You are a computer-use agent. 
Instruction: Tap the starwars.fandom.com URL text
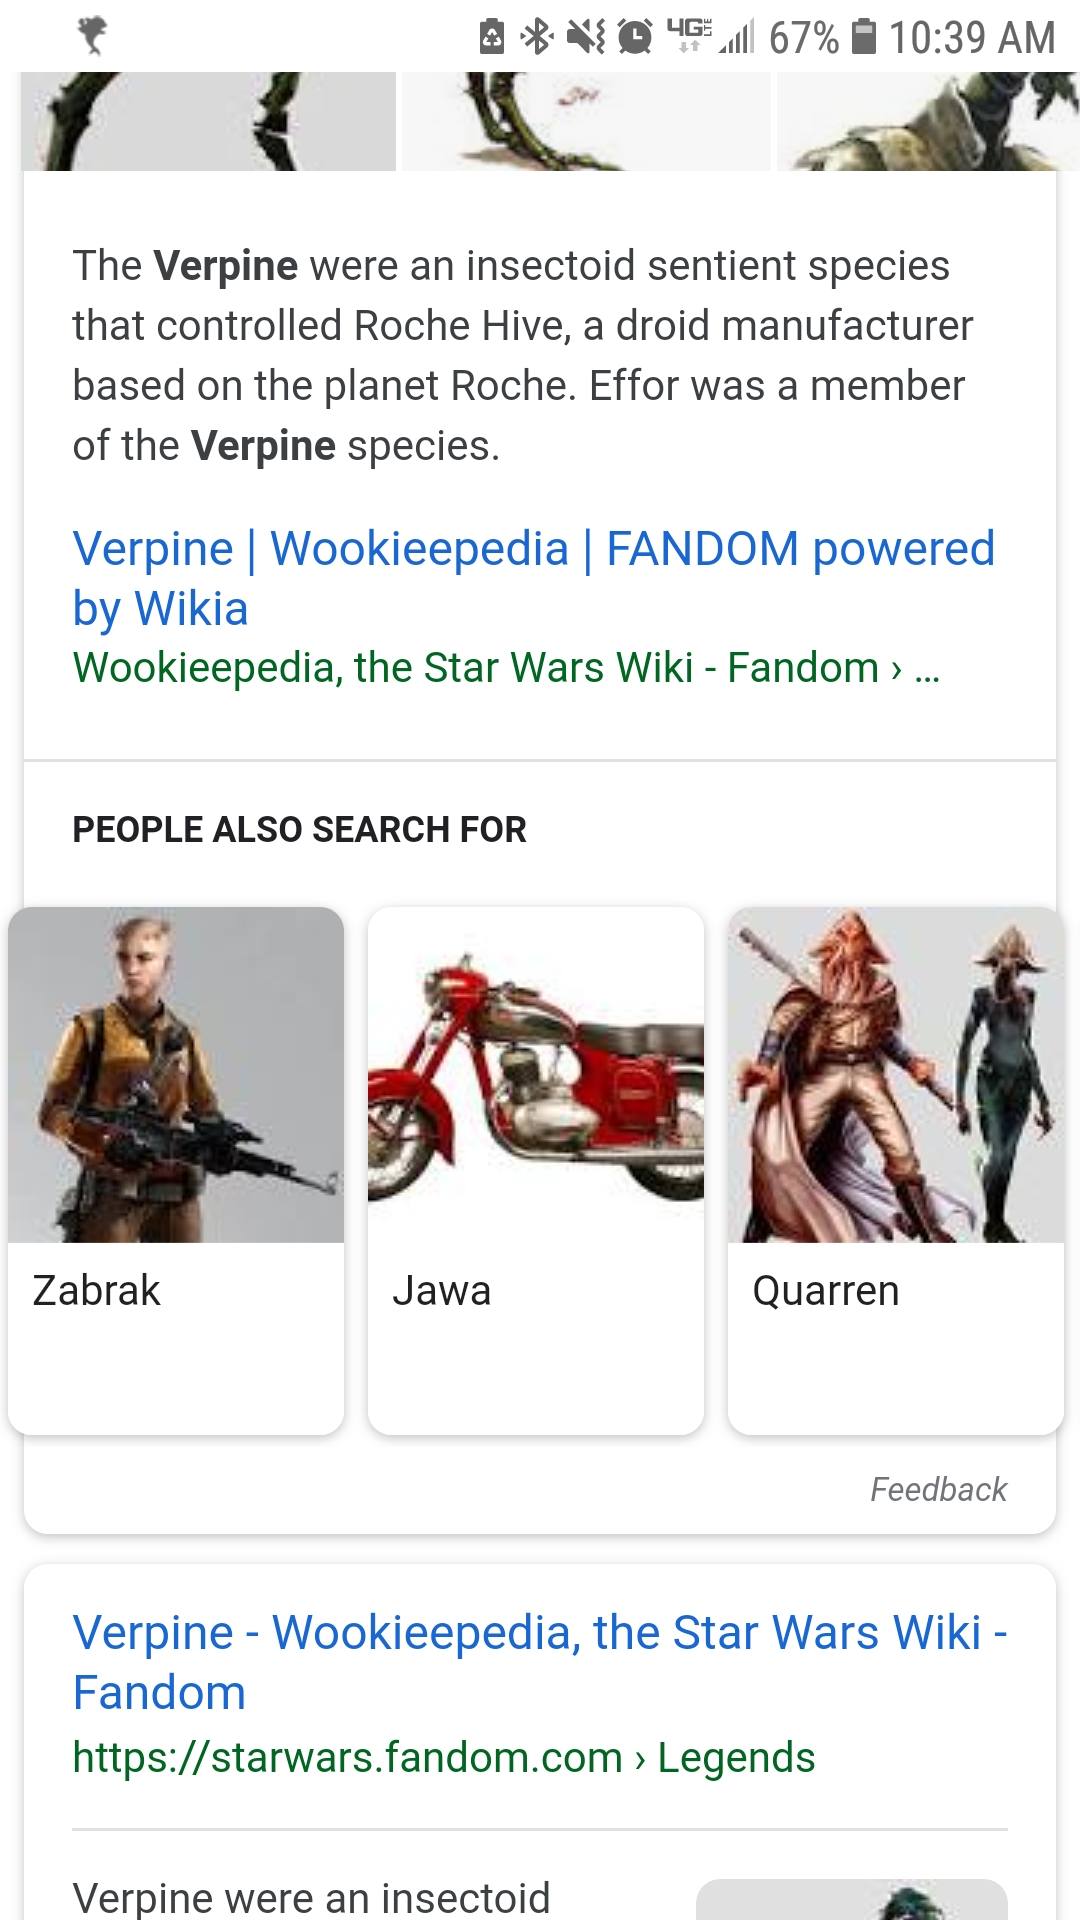[x=345, y=1757]
